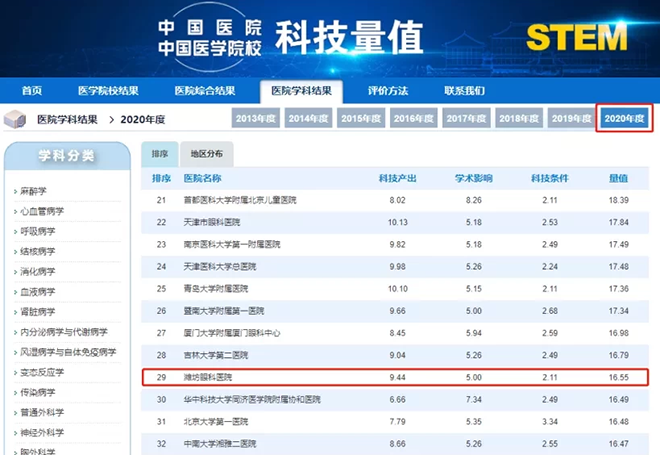Switch to the 2013年度 year button
Screen dimensions: 660x455
coord(256,119)
